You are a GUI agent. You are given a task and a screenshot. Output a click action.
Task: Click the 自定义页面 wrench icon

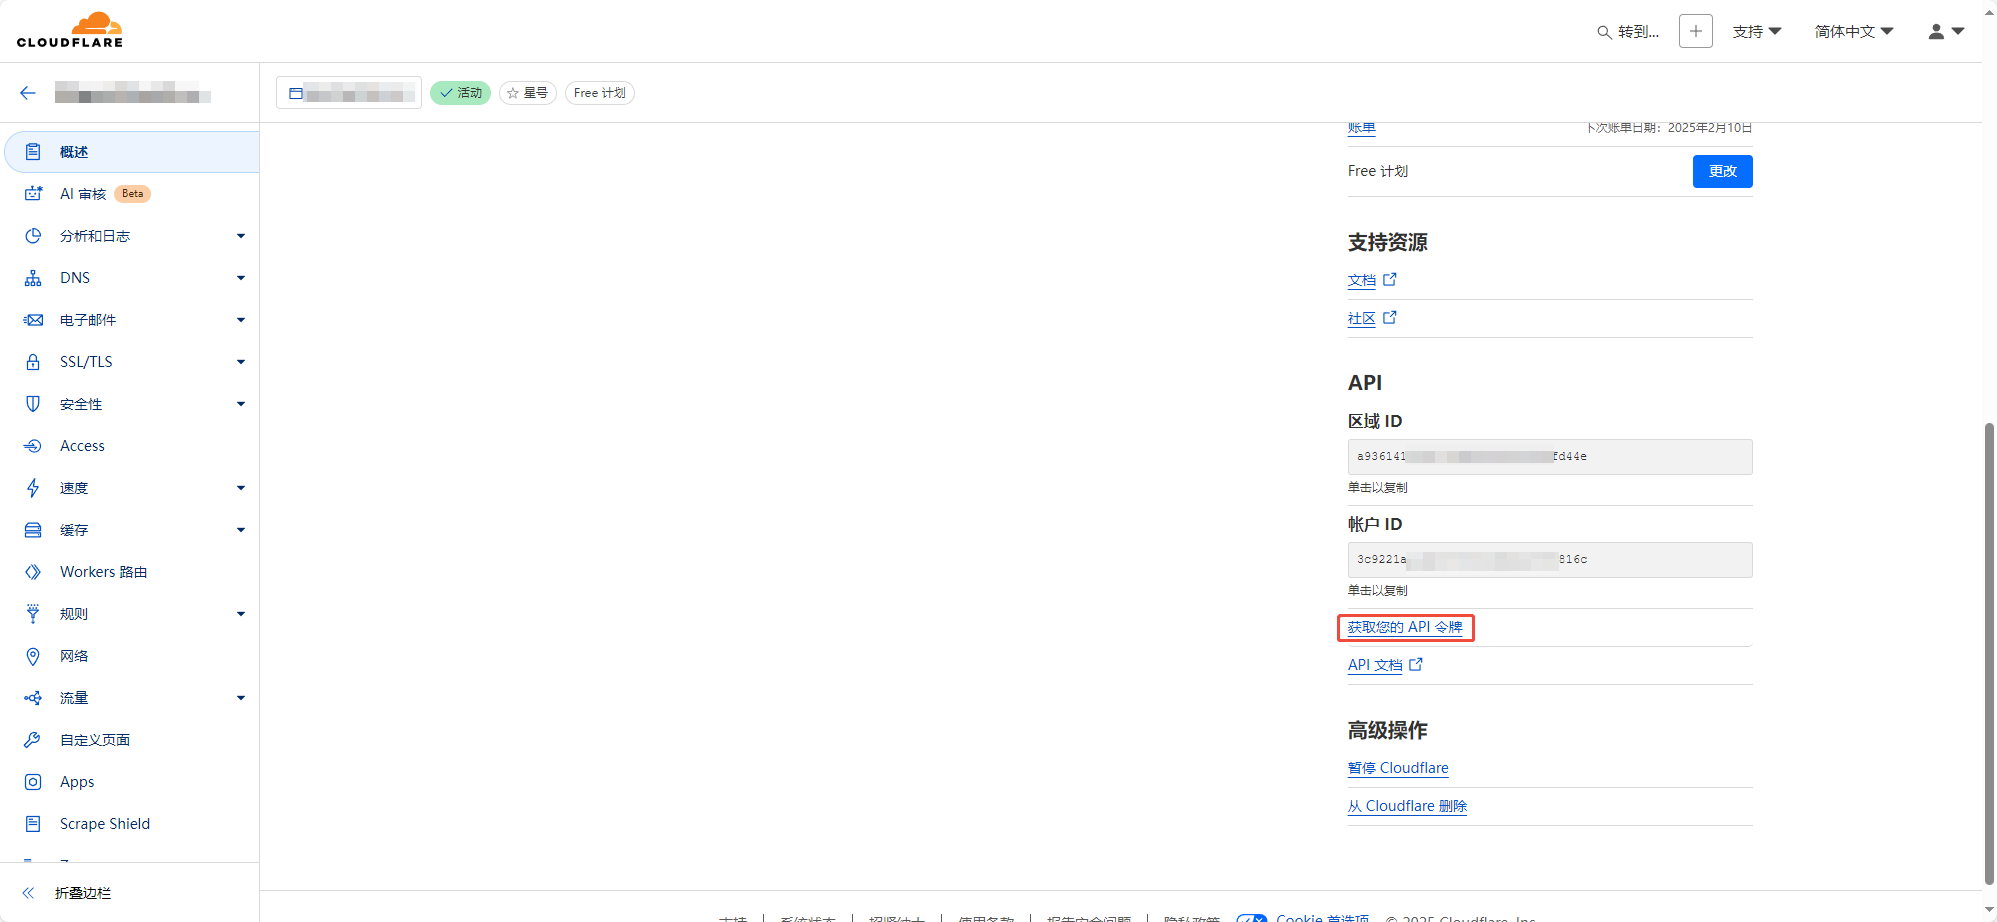33,740
